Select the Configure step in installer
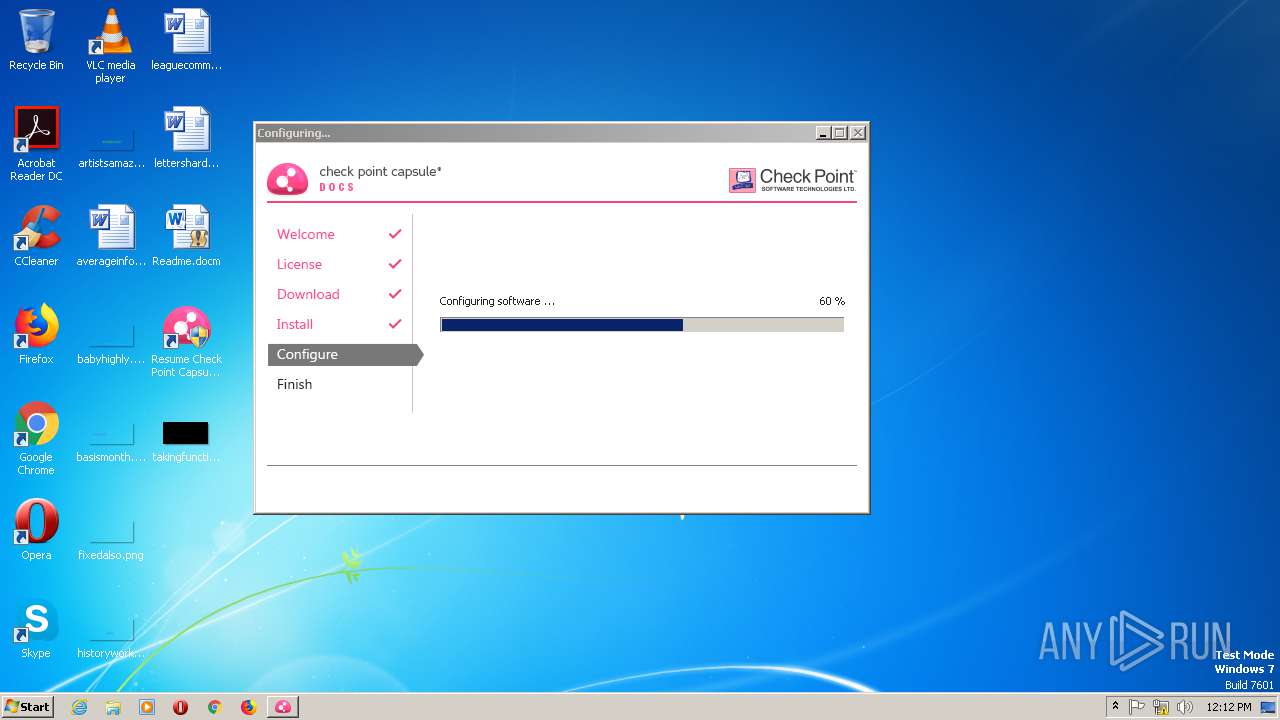1280x720 pixels. click(x=345, y=355)
